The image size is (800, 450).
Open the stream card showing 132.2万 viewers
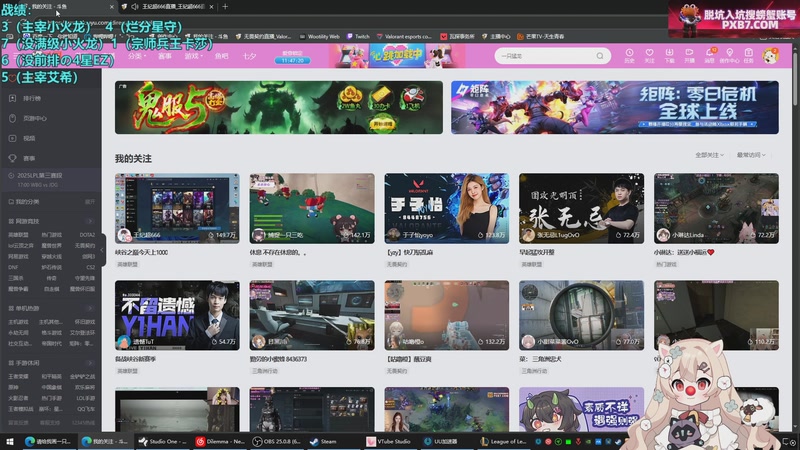tap(446, 315)
